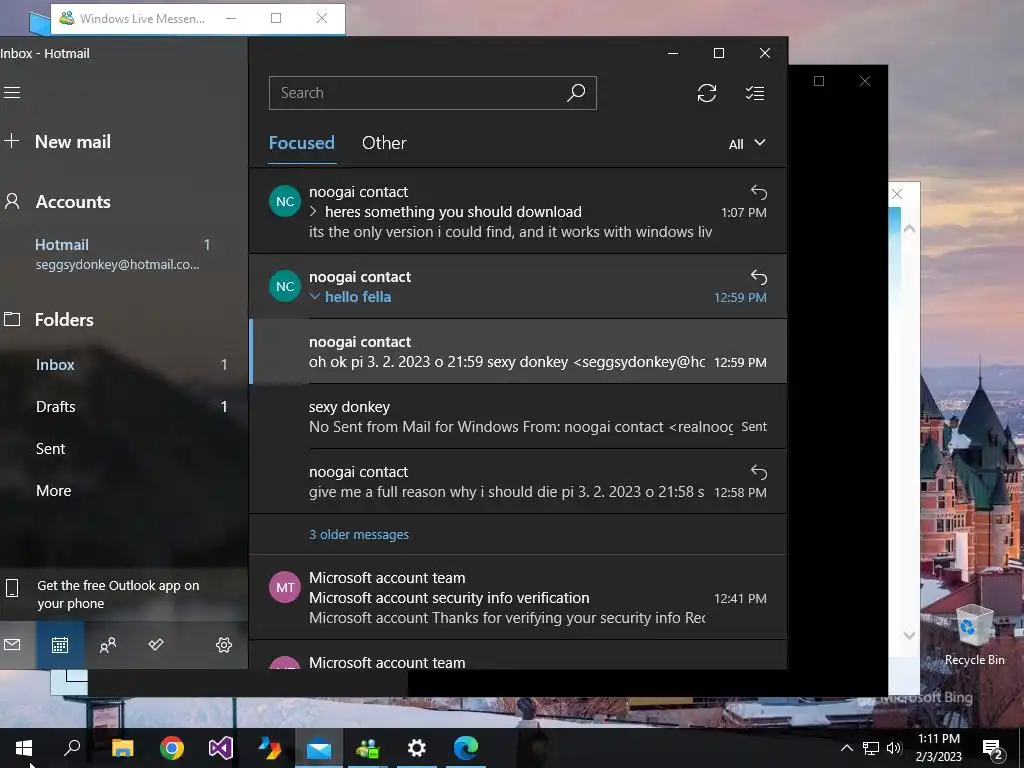The height and width of the screenshot is (768, 1024).
Task: Open the Sent folder
Action: click(x=124, y=449)
